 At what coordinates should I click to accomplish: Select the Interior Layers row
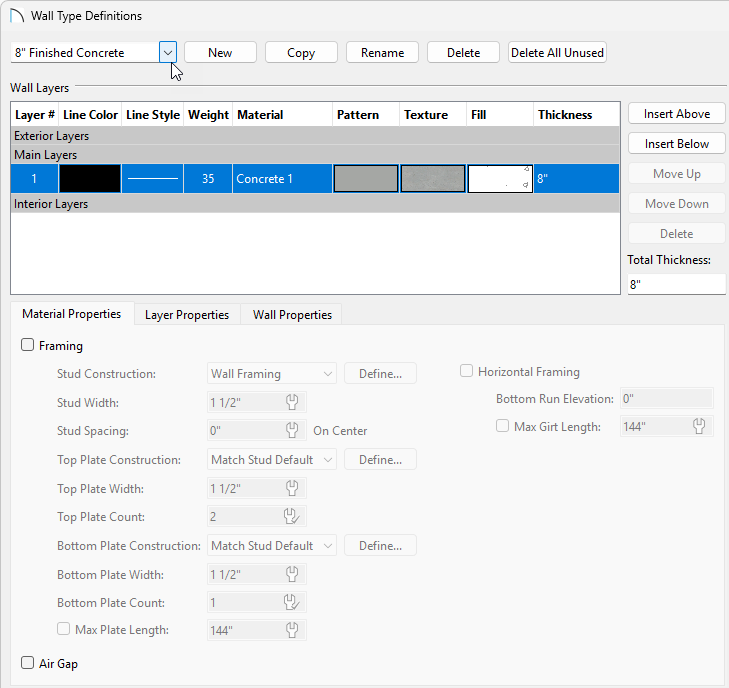(315, 204)
